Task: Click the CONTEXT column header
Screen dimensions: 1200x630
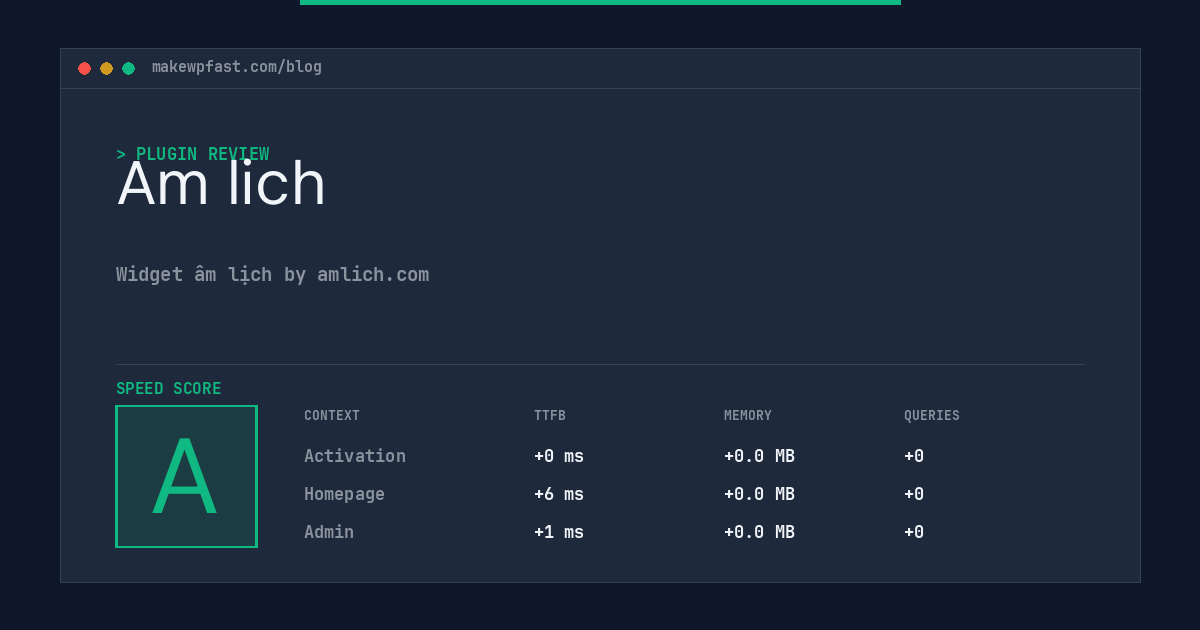Action: (x=332, y=416)
